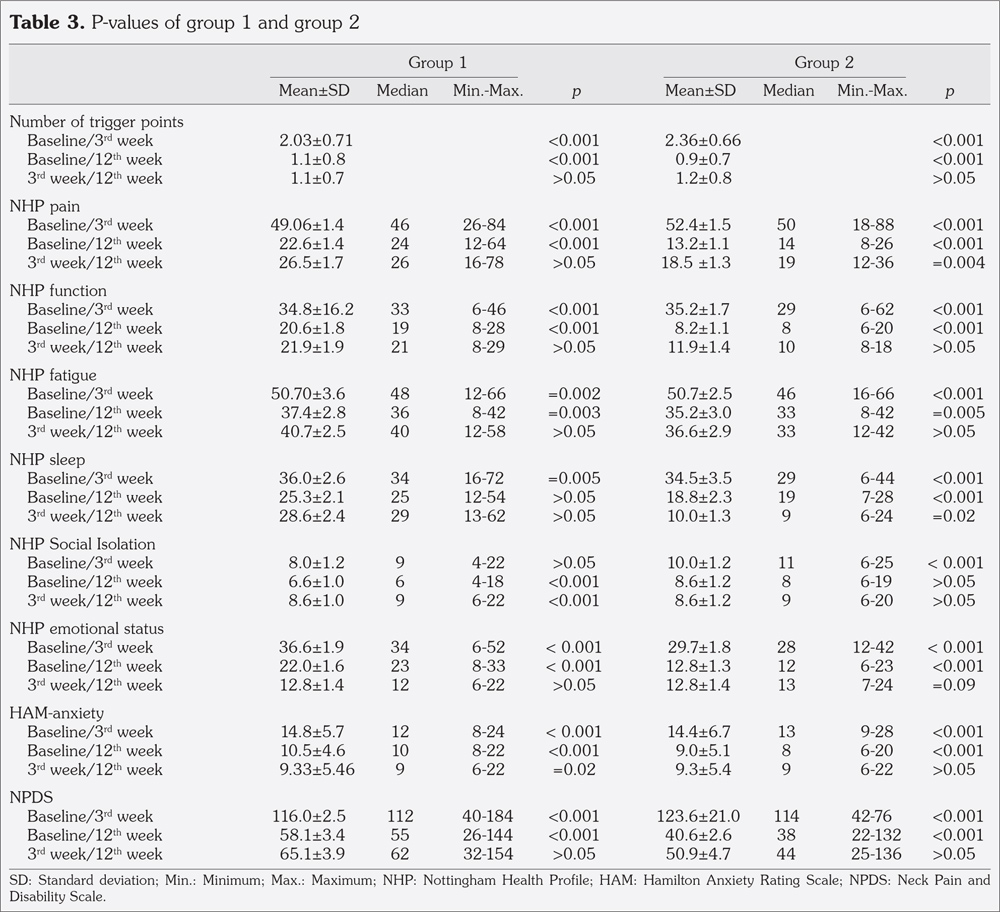Select the "Group 1" column header
The height and width of the screenshot is (912, 1000).
point(437,62)
